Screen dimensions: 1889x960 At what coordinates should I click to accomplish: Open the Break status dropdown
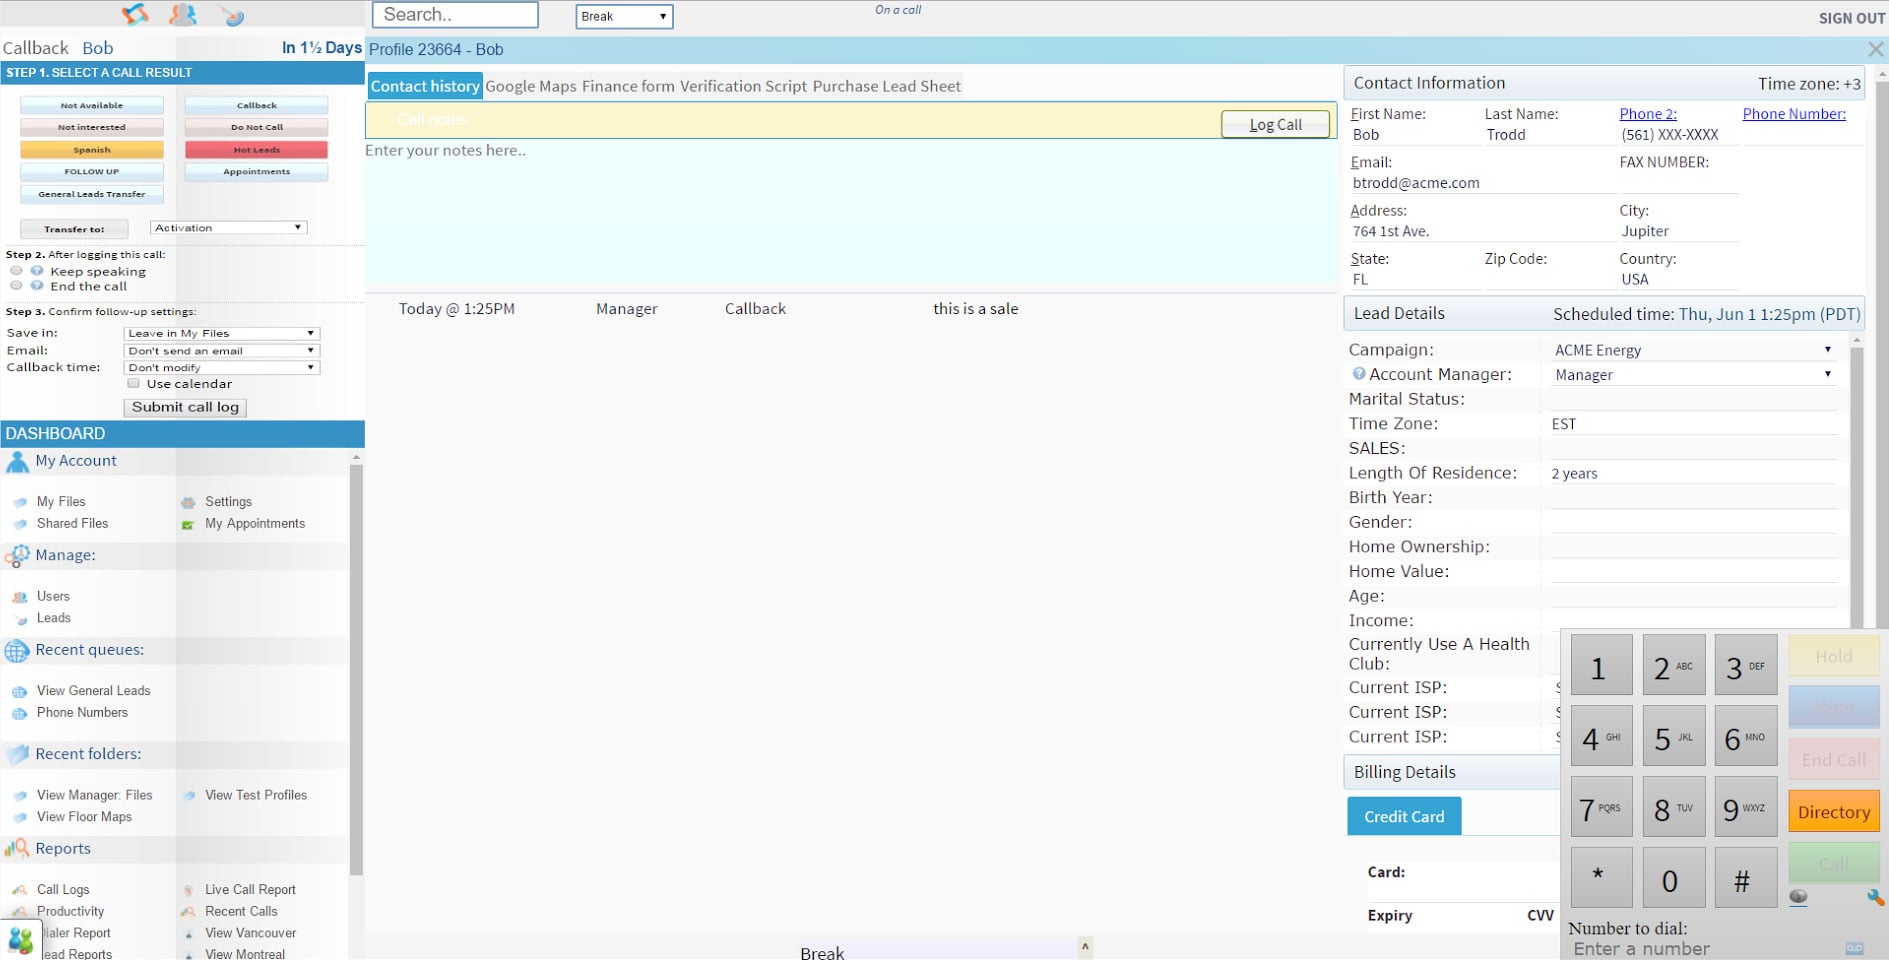(x=624, y=16)
